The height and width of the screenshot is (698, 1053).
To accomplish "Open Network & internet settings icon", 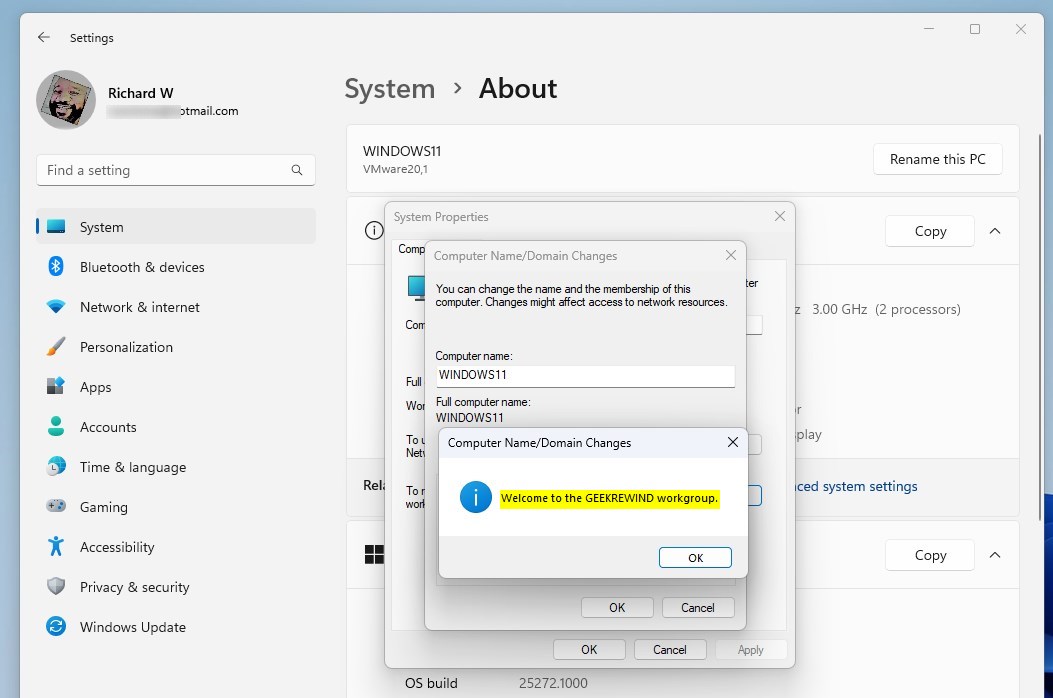I will tap(56, 307).
